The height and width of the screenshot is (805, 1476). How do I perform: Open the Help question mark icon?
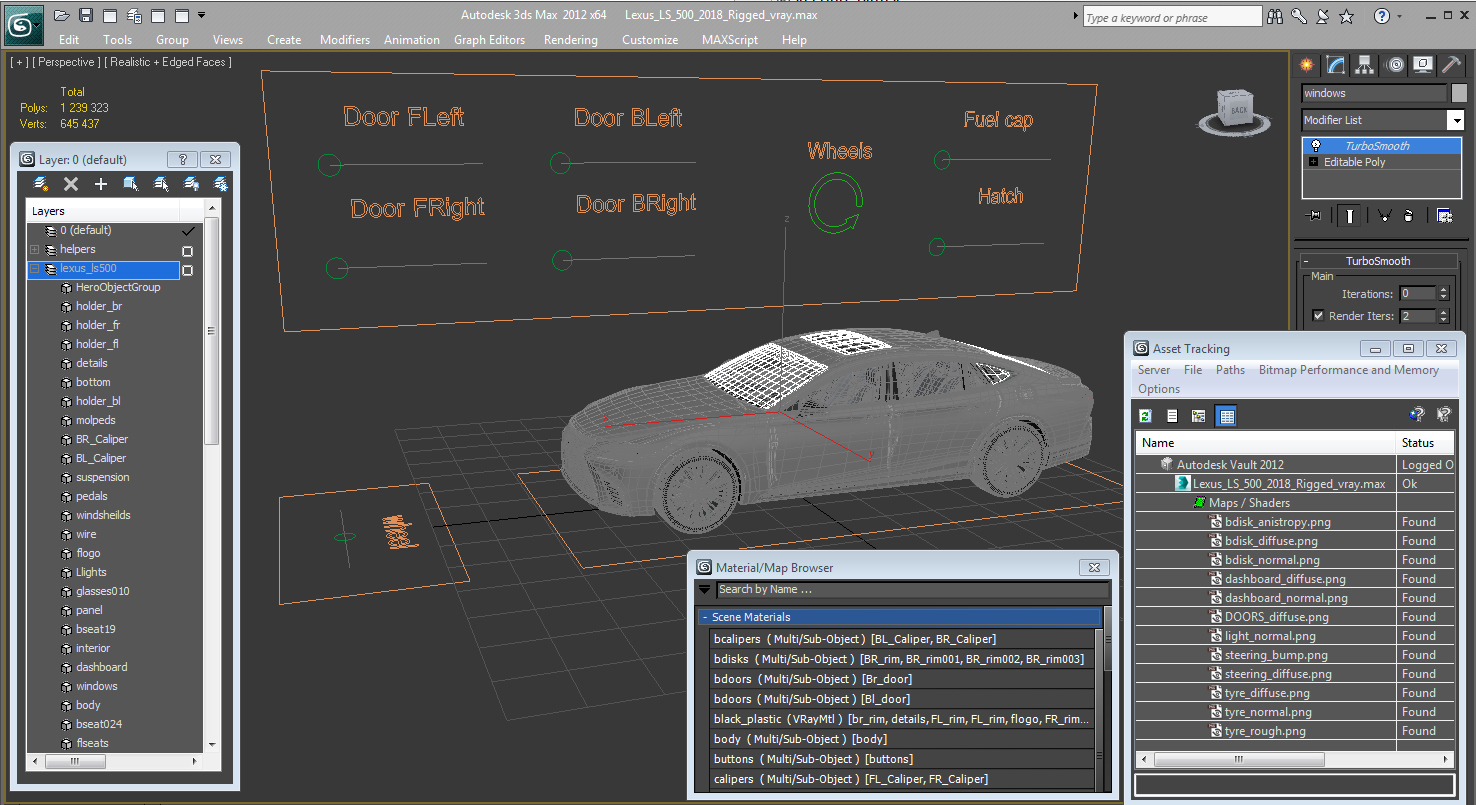[x=1382, y=16]
